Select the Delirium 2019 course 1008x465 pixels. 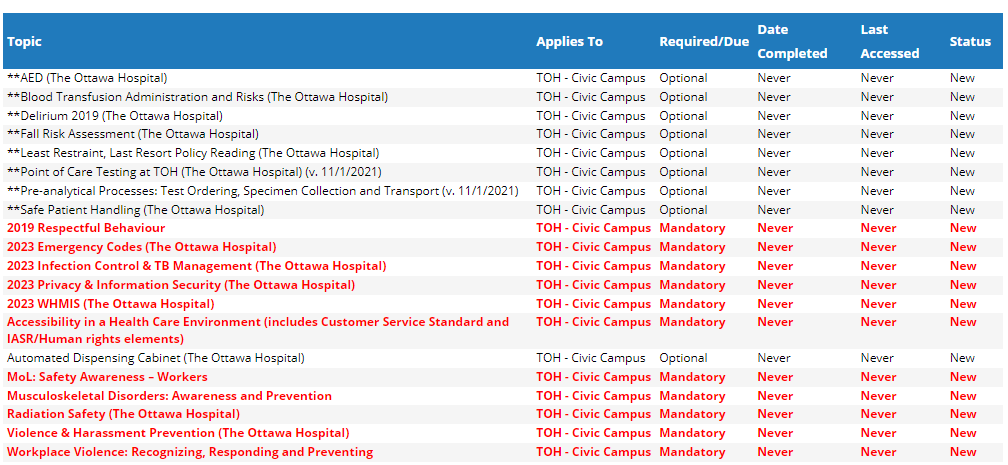115,116
